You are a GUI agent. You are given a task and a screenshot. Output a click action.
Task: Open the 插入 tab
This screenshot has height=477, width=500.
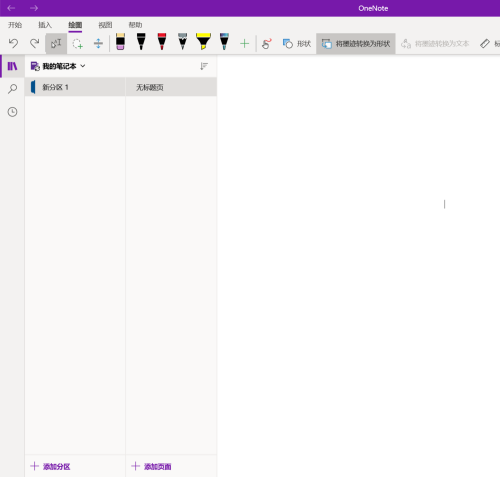tap(45, 25)
